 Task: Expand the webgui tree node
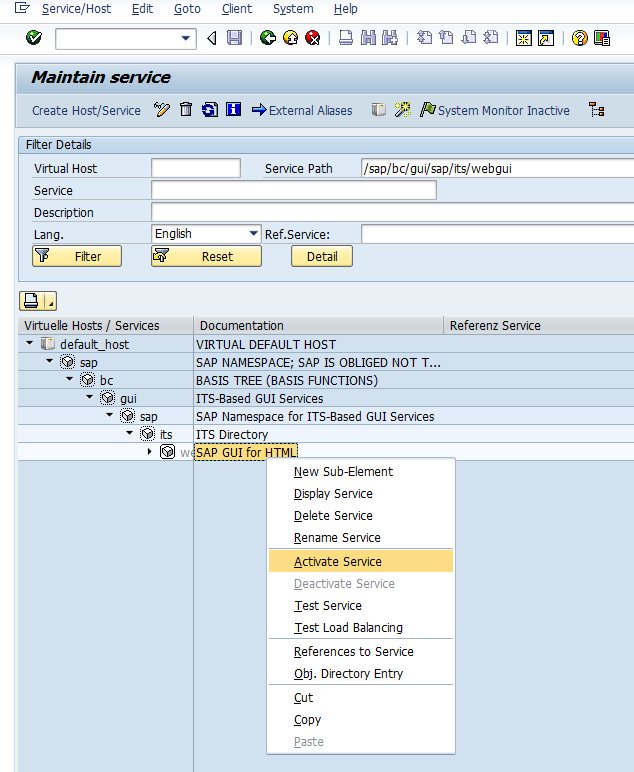coord(150,451)
